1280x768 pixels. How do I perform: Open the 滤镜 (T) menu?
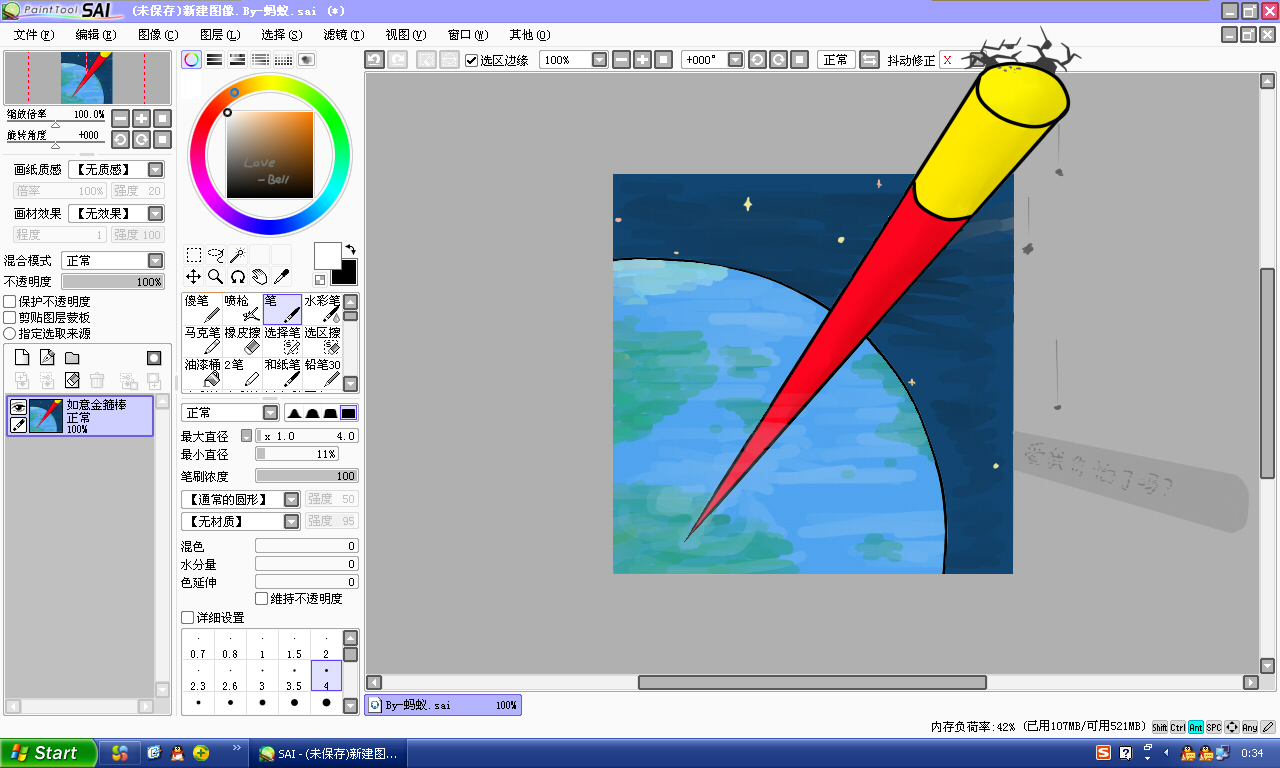pos(343,35)
